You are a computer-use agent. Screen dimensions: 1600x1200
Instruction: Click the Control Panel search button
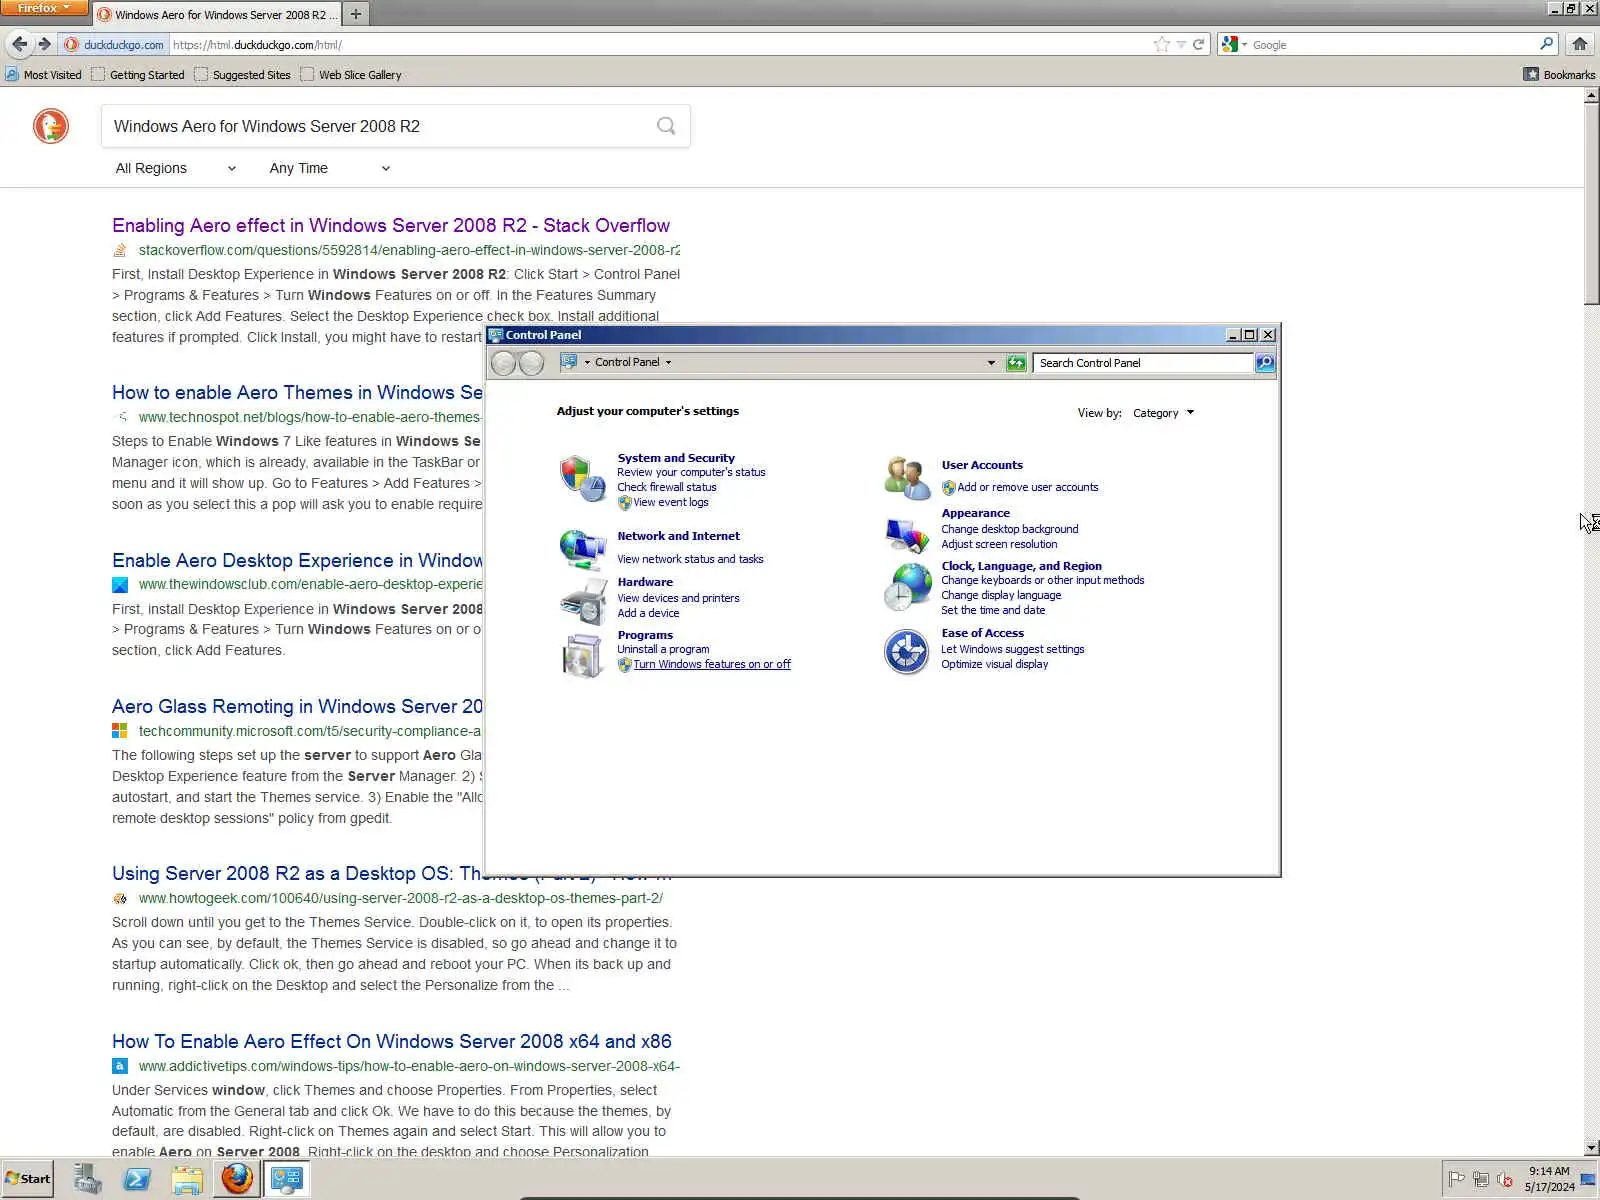[x=1265, y=363]
